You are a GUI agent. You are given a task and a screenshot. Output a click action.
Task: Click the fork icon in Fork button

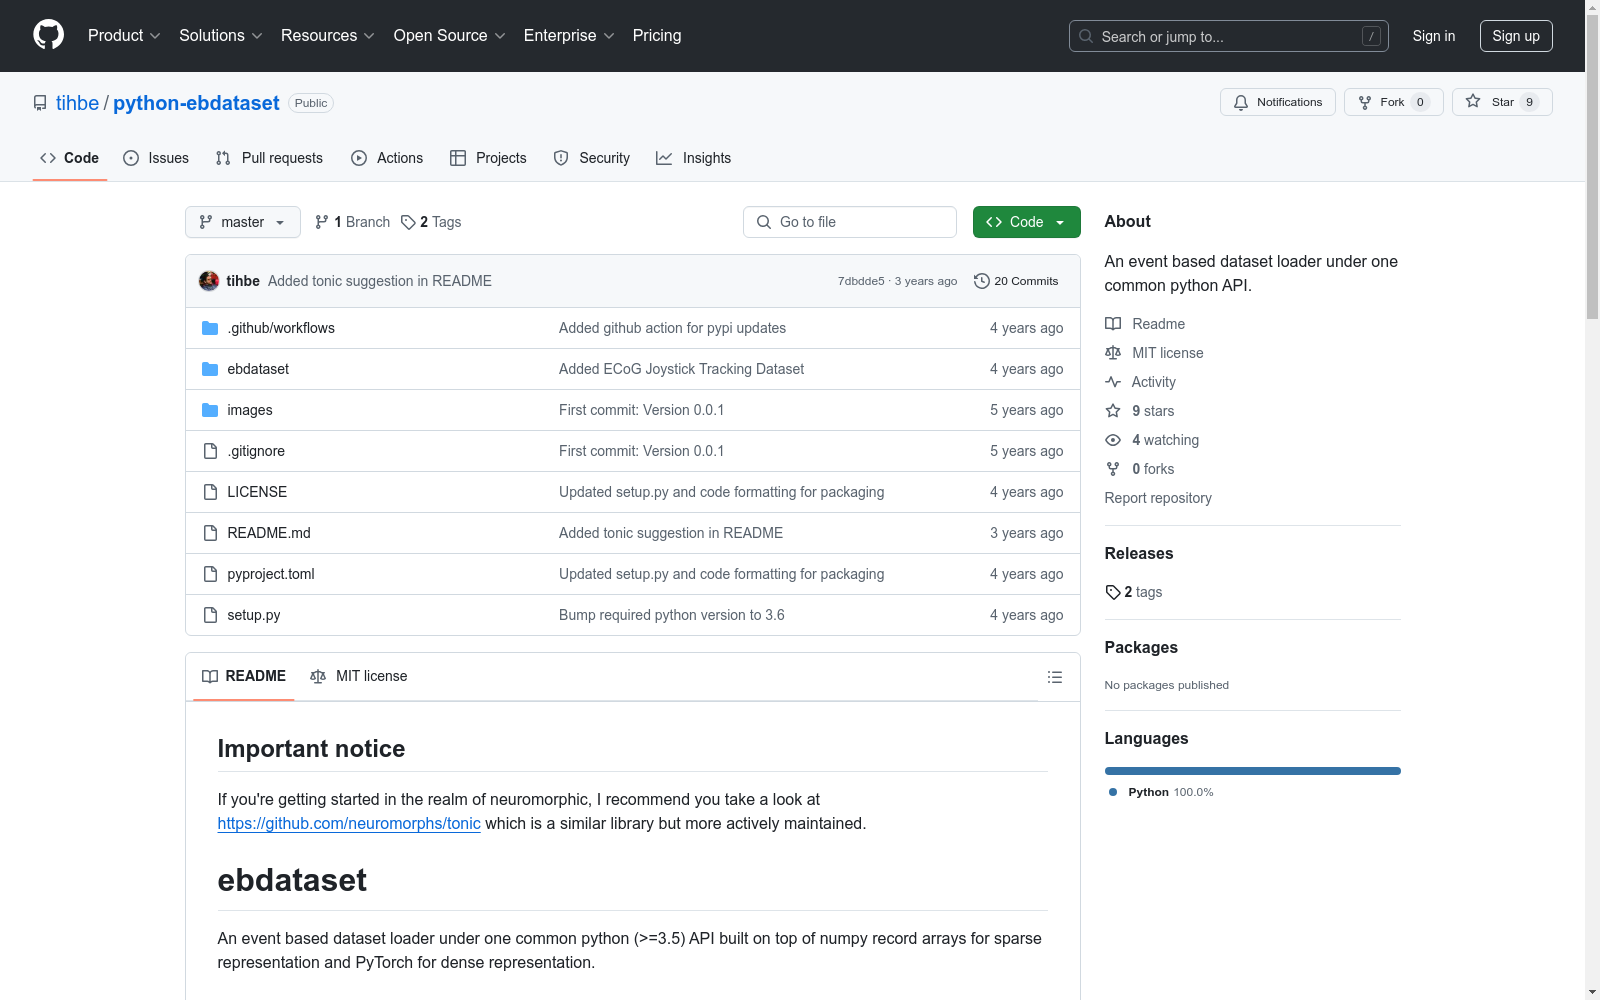[1365, 102]
